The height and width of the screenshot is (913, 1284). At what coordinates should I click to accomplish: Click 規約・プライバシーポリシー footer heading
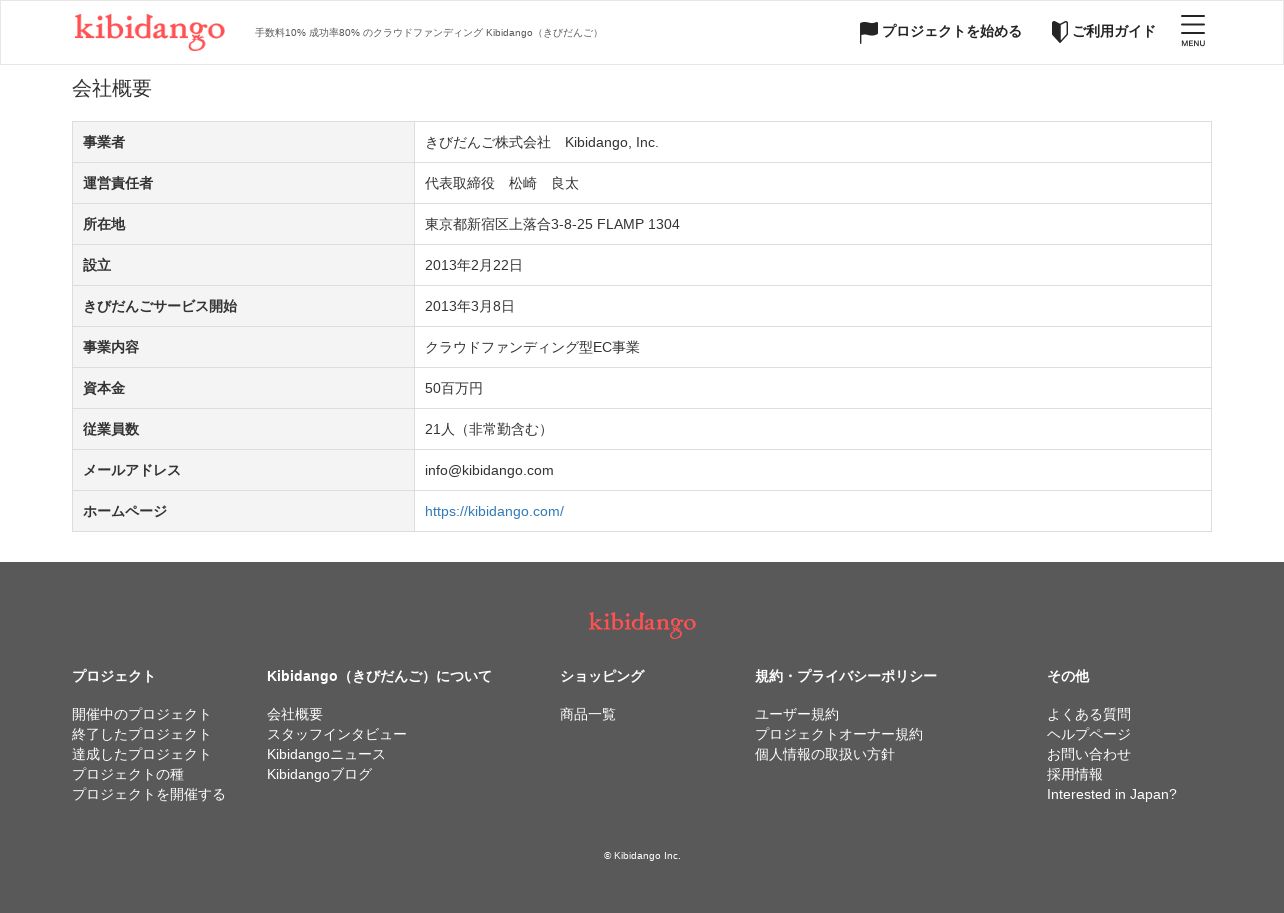pyautogui.click(x=846, y=676)
